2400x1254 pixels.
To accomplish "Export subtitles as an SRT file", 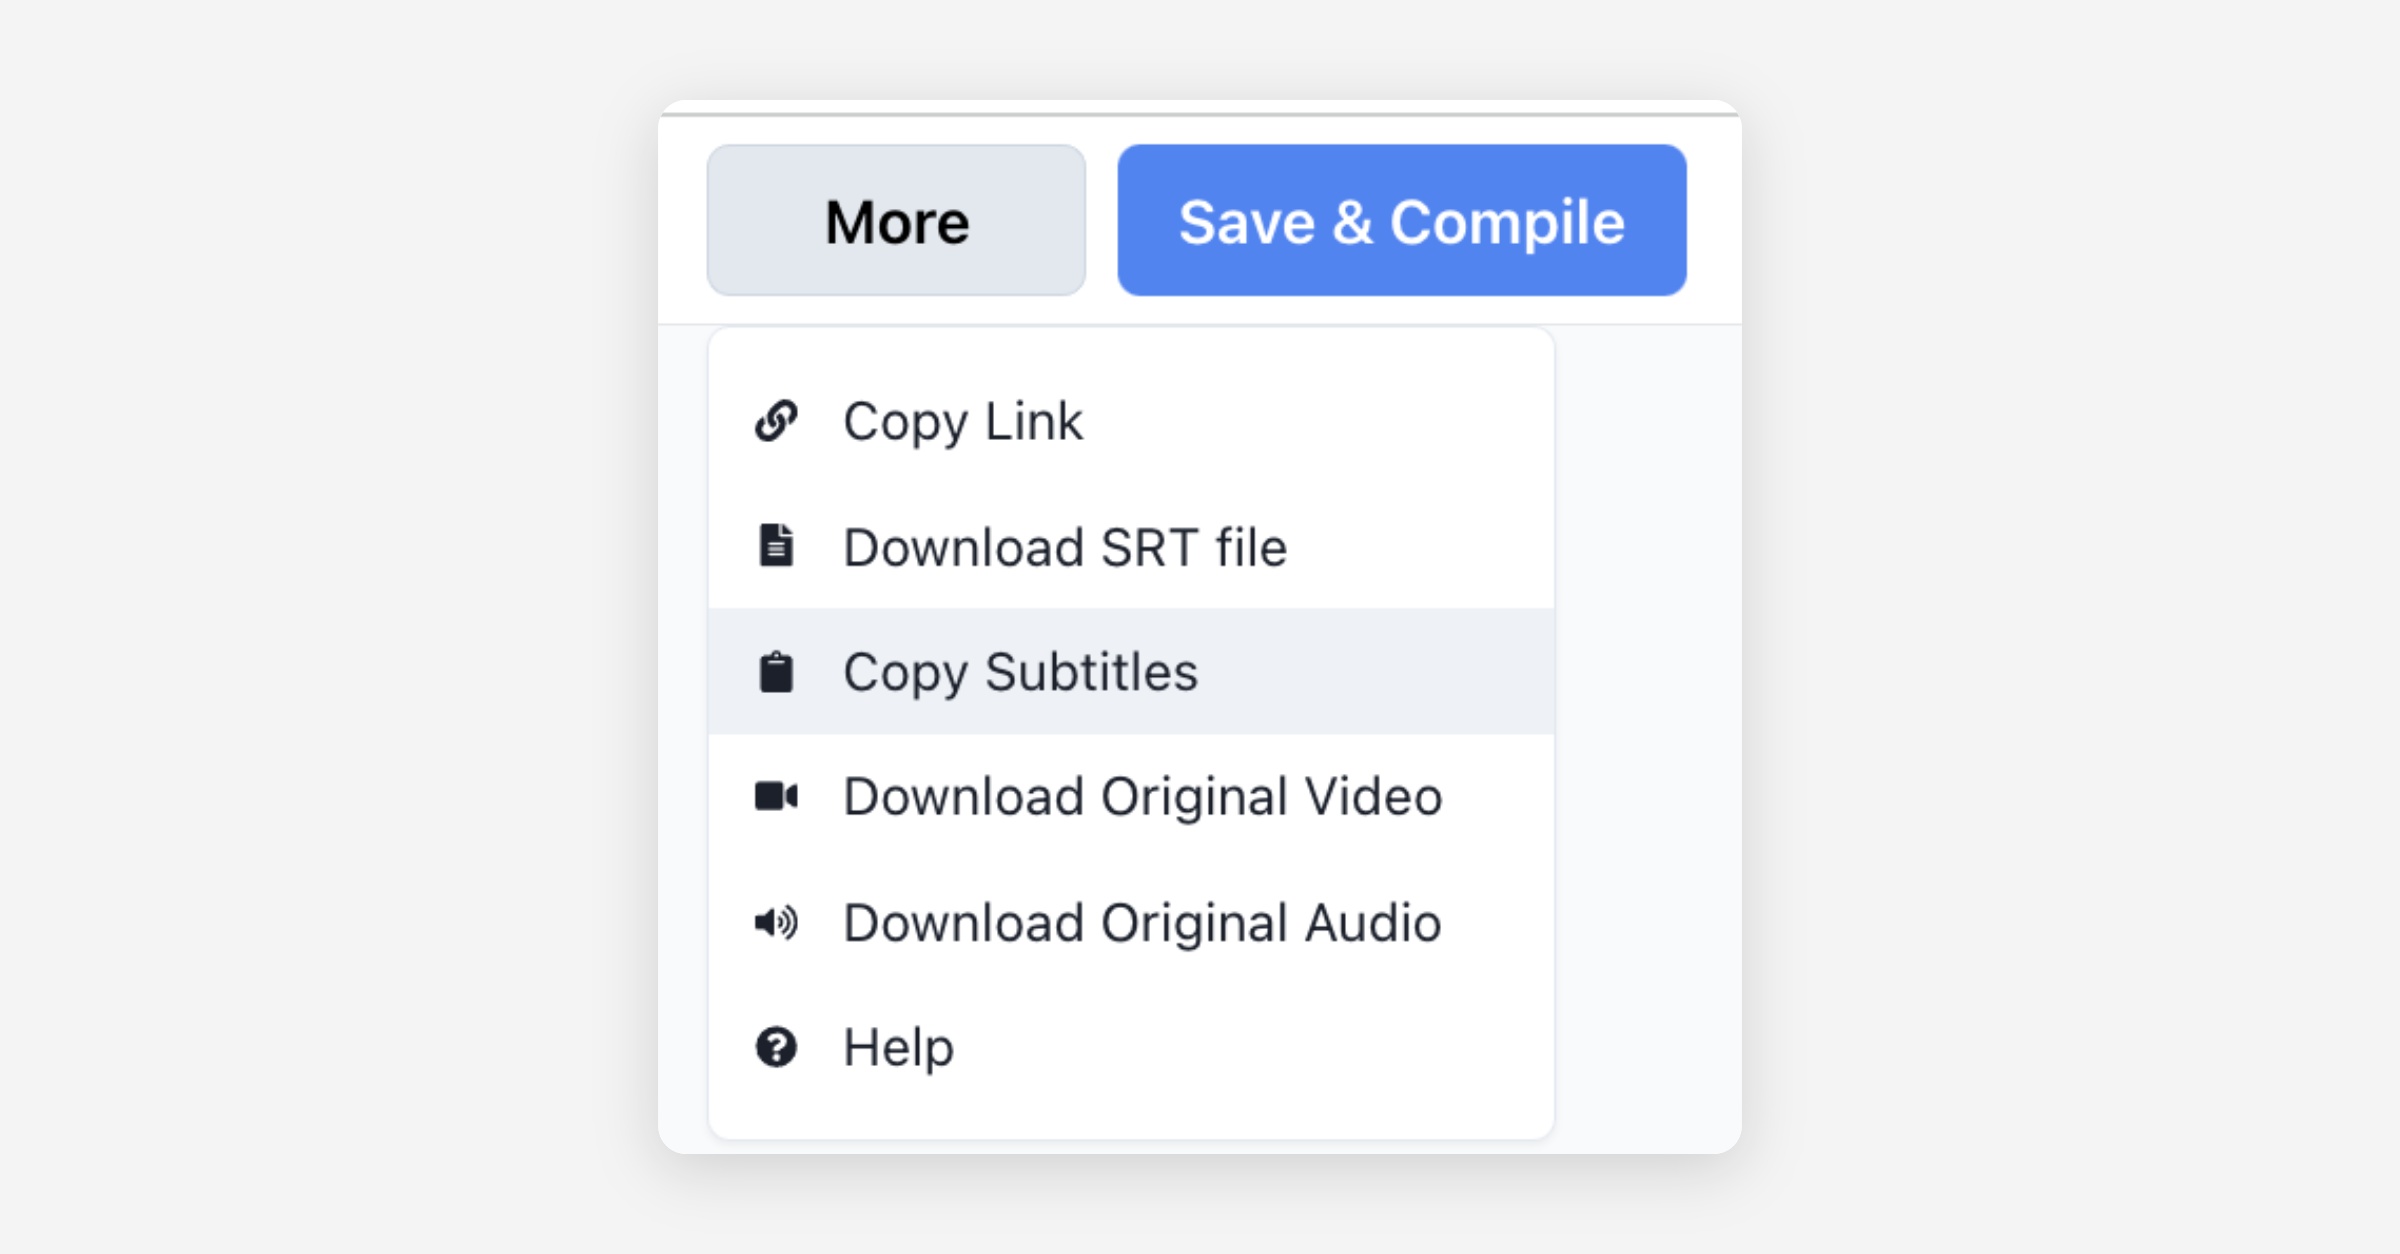I will [1064, 547].
